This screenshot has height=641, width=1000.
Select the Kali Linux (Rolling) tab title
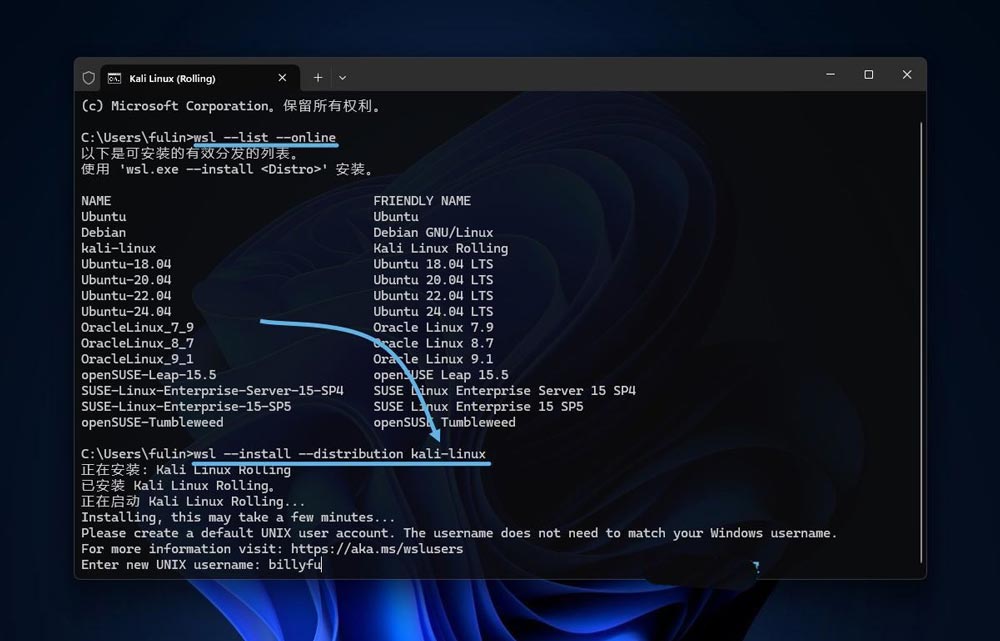[x=172, y=78]
